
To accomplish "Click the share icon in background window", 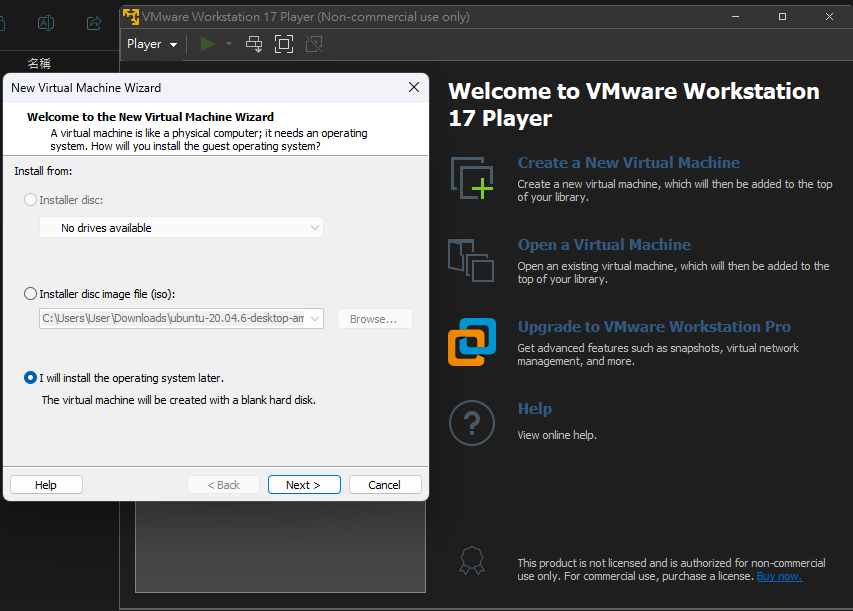I will (94, 23).
